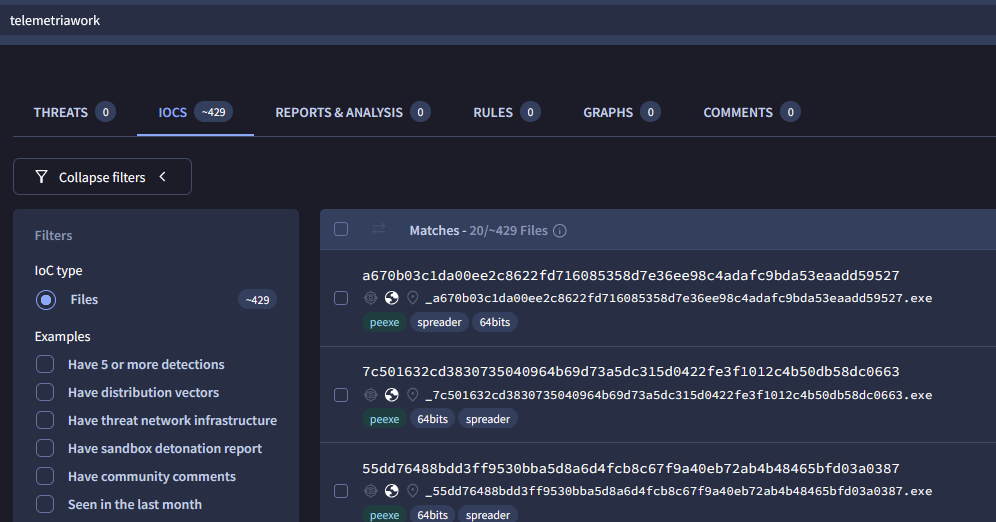Viewport: 996px width, 522px height.
Task: Click the IoC type heading
Action: tap(58, 271)
